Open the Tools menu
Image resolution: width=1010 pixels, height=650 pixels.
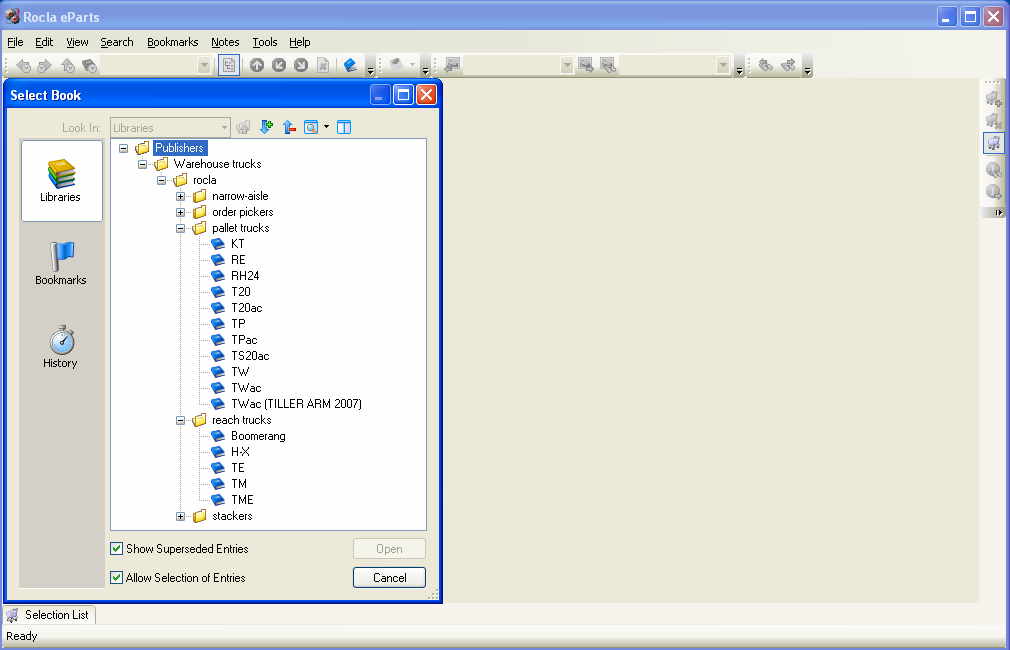(265, 42)
